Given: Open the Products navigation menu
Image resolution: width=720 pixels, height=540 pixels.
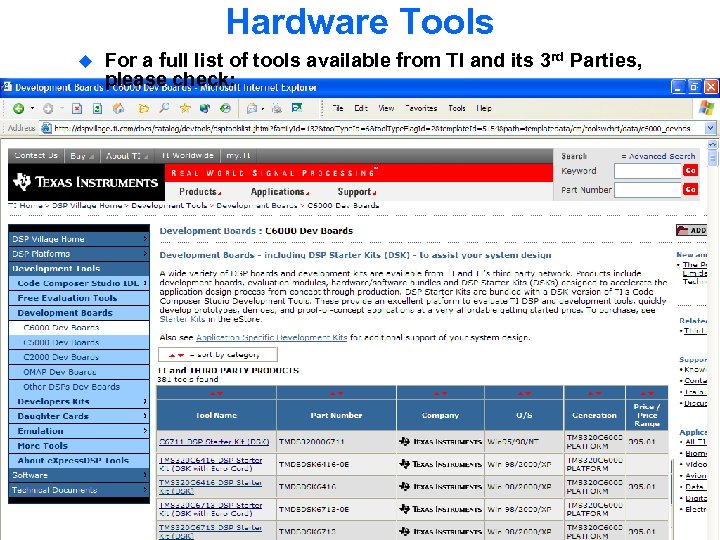Looking at the screenshot, I should point(200,192).
